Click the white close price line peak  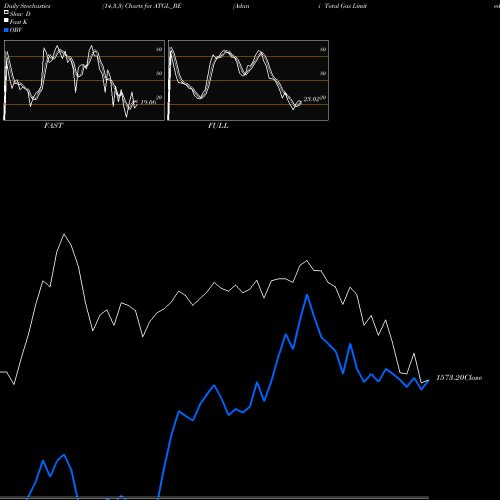click(x=64, y=234)
